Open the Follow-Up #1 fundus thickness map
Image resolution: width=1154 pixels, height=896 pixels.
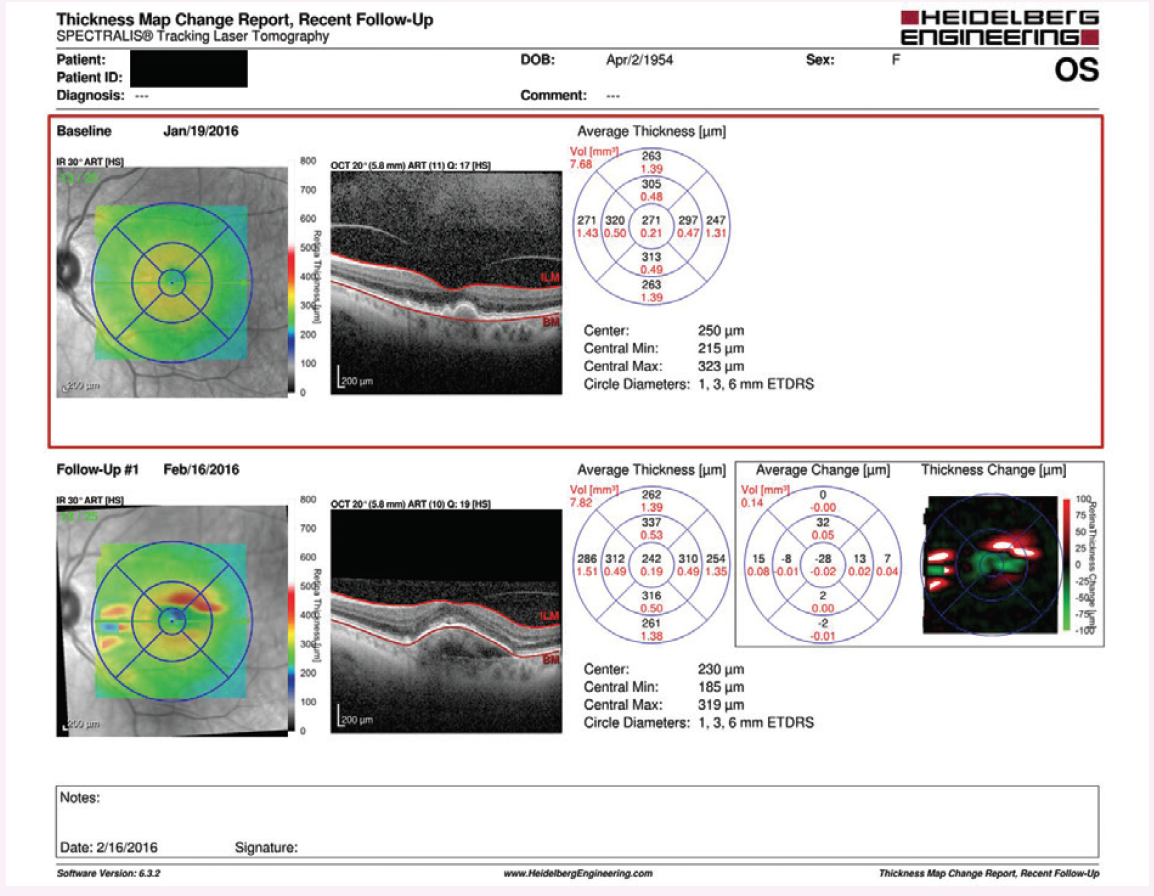[170, 620]
